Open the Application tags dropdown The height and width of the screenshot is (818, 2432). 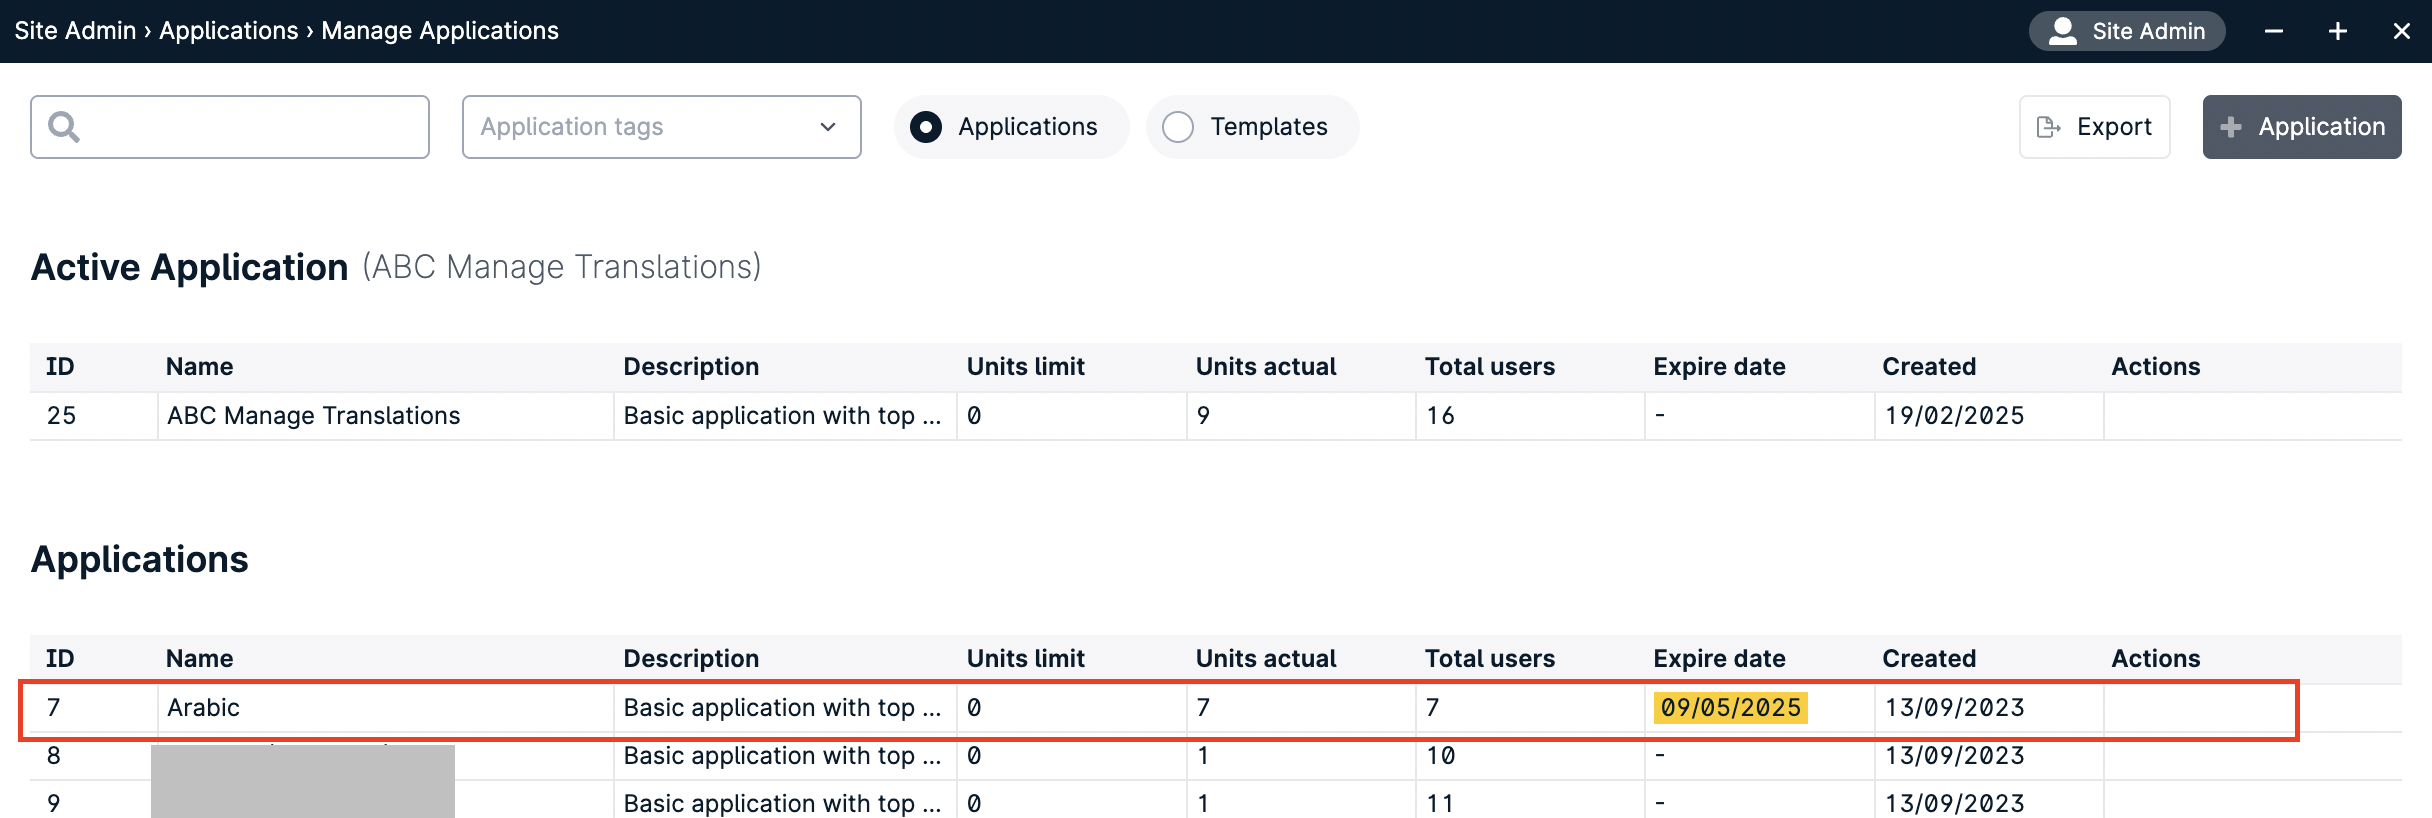662,127
